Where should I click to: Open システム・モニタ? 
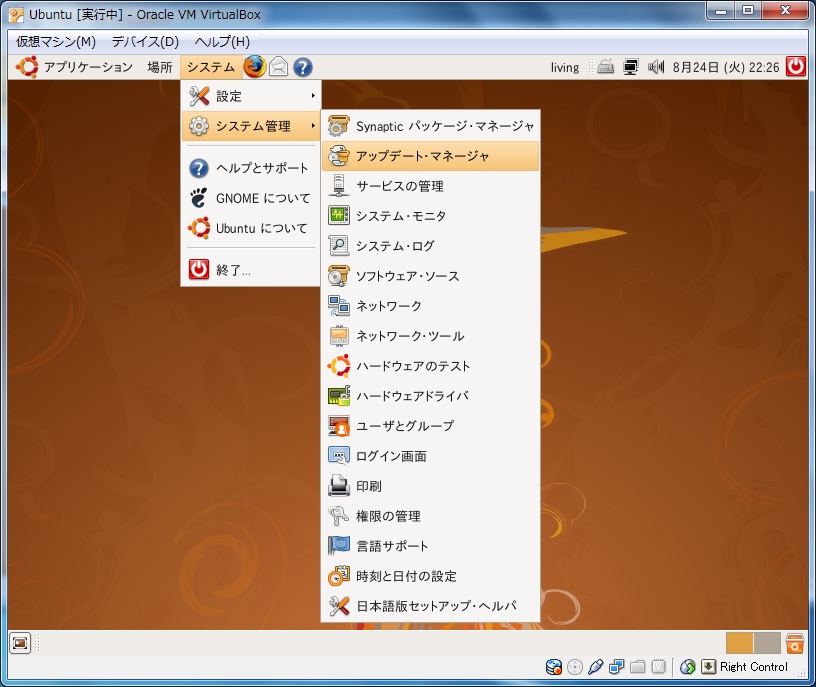pyautogui.click(x=430, y=216)
